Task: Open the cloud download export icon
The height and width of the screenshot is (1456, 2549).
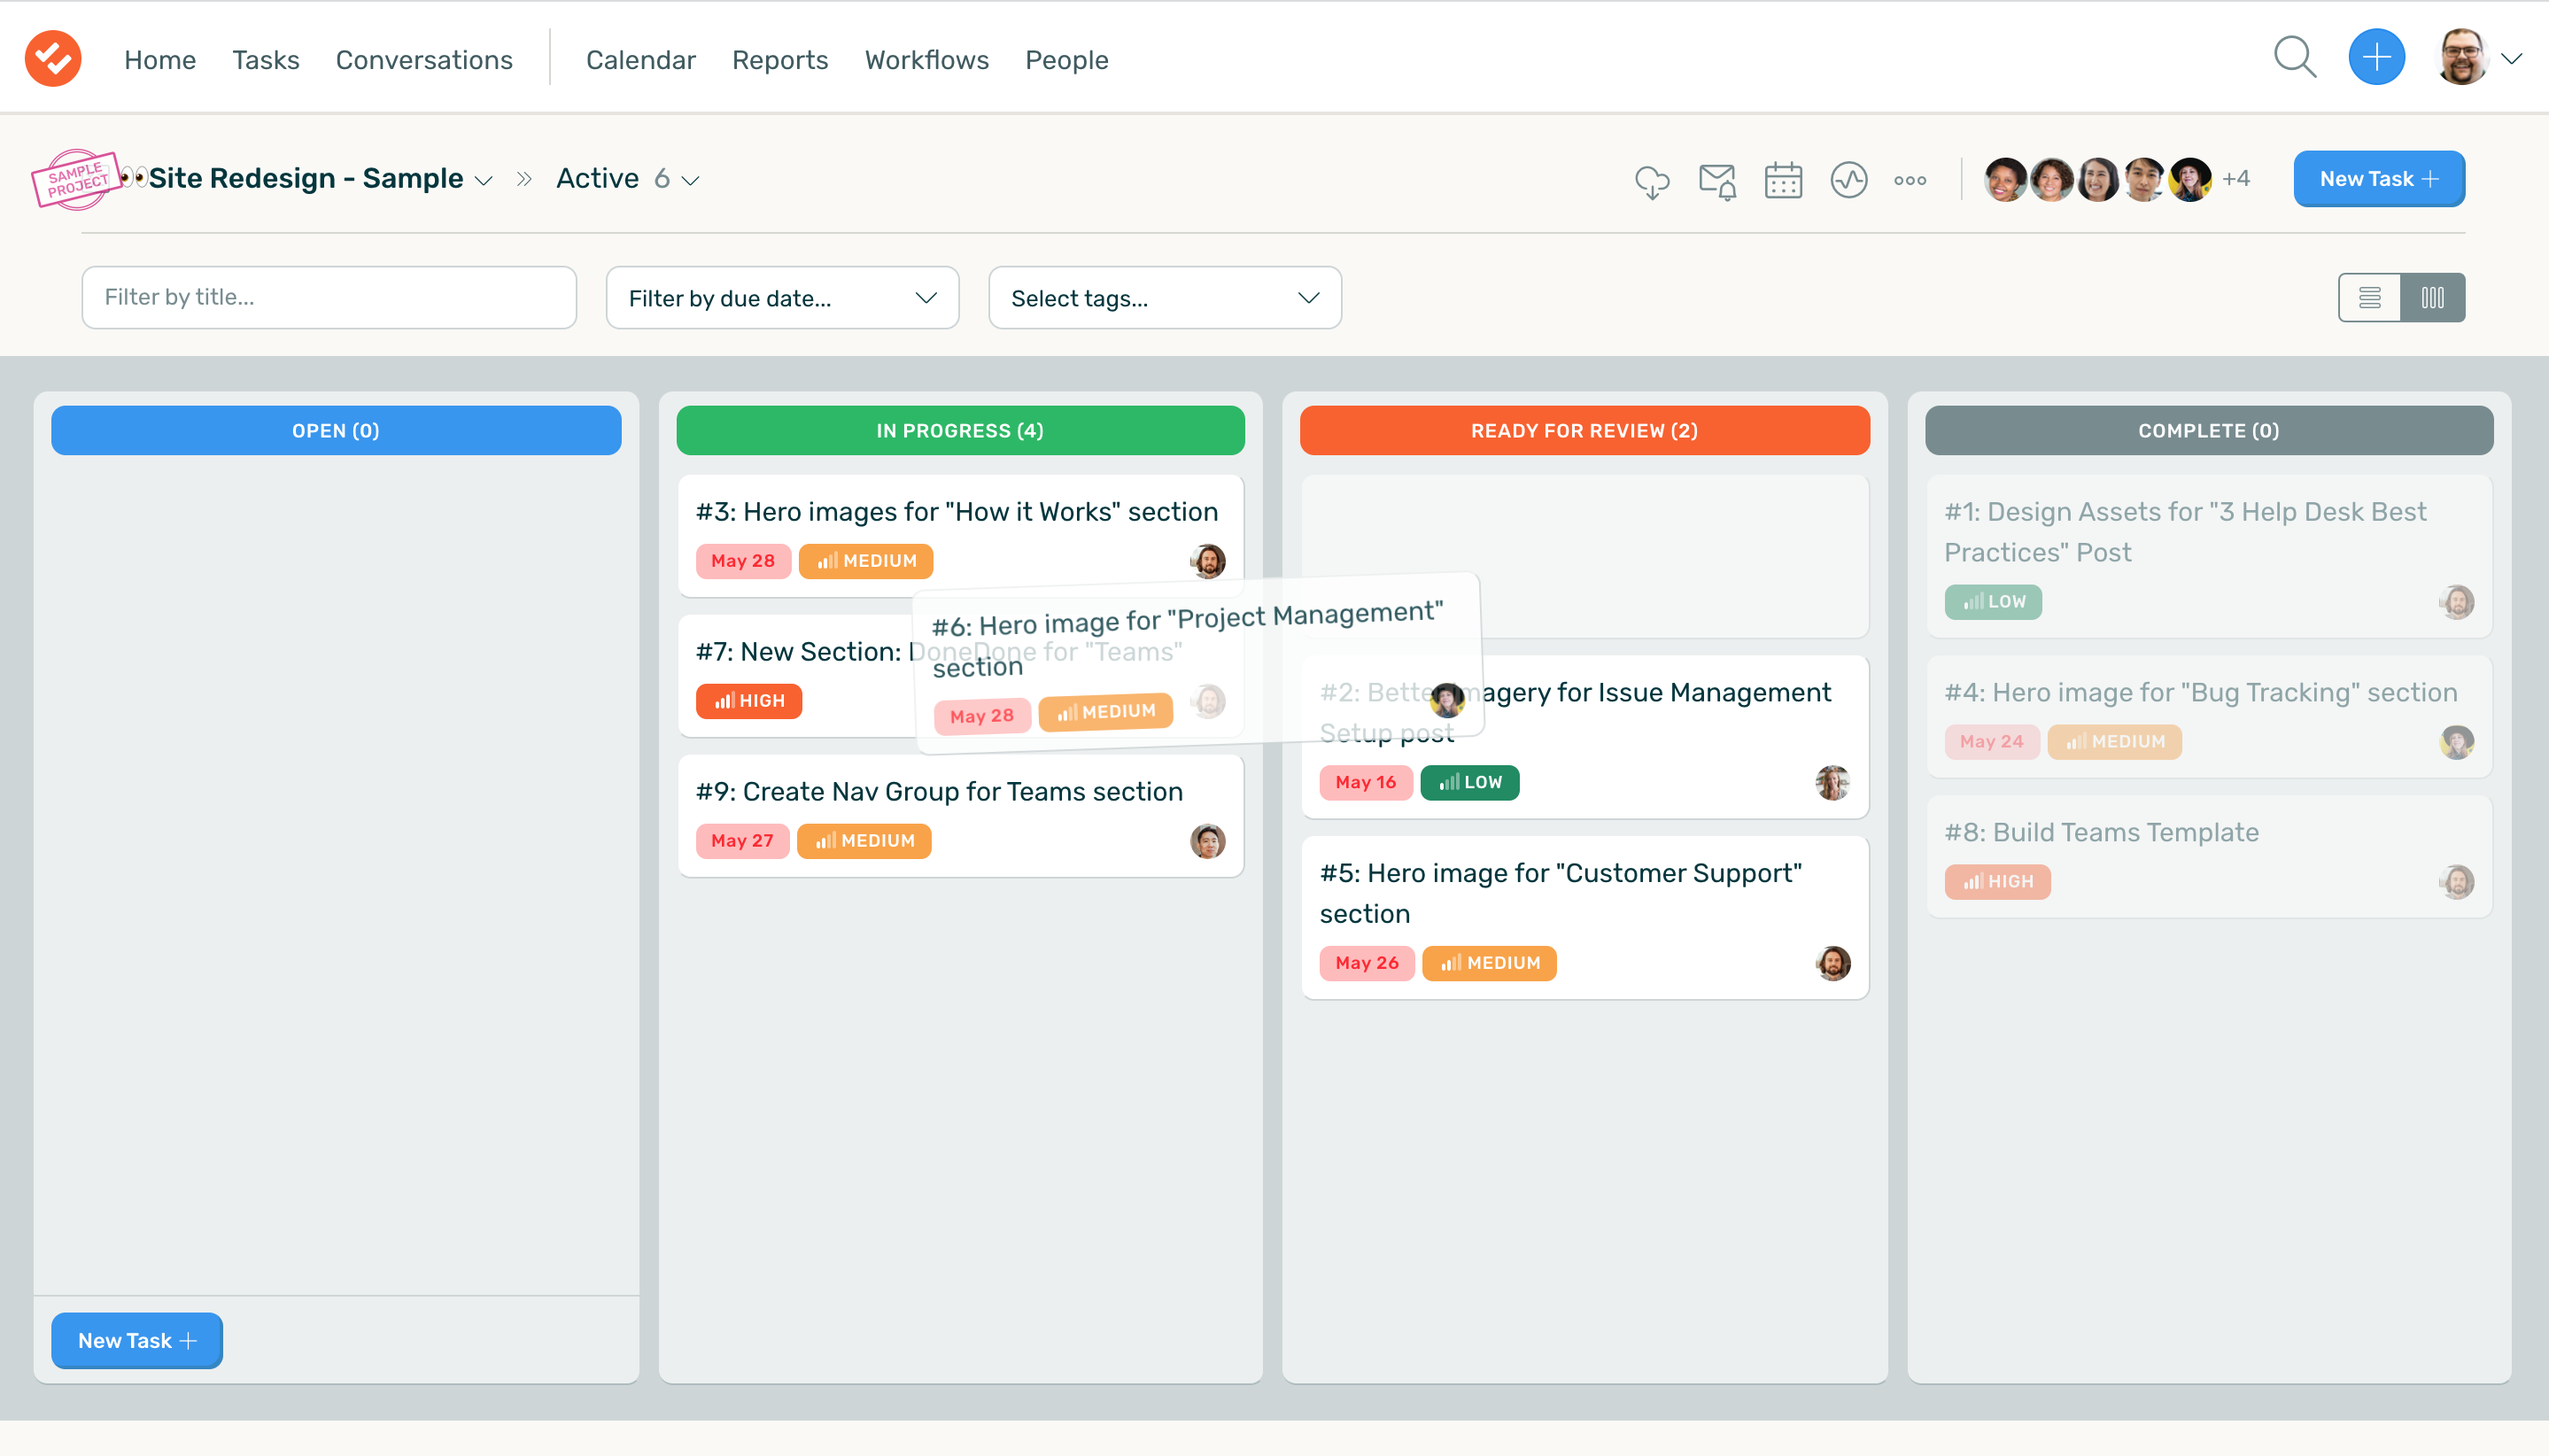Action: click(x=1651, y=181)
